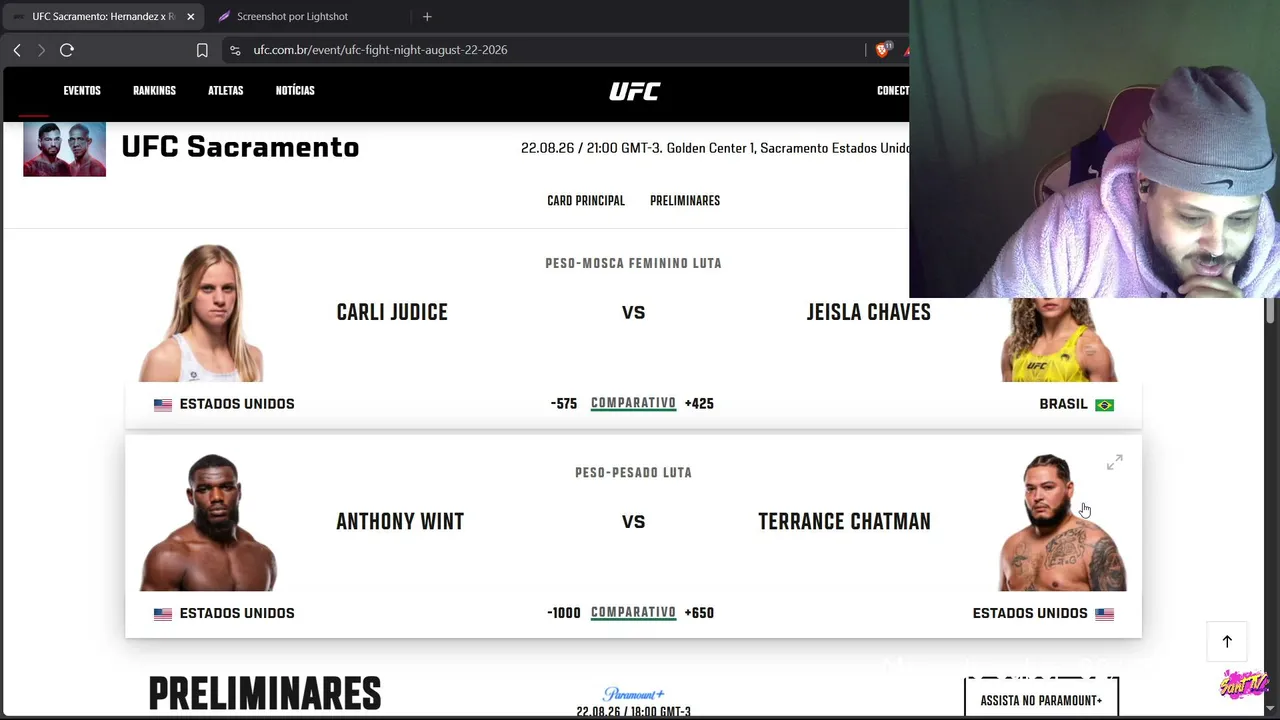Click the Assista no Paramount+ button
Image resolution: width=1280 pixels, height=720 pixels.
tap(1041, 699)
